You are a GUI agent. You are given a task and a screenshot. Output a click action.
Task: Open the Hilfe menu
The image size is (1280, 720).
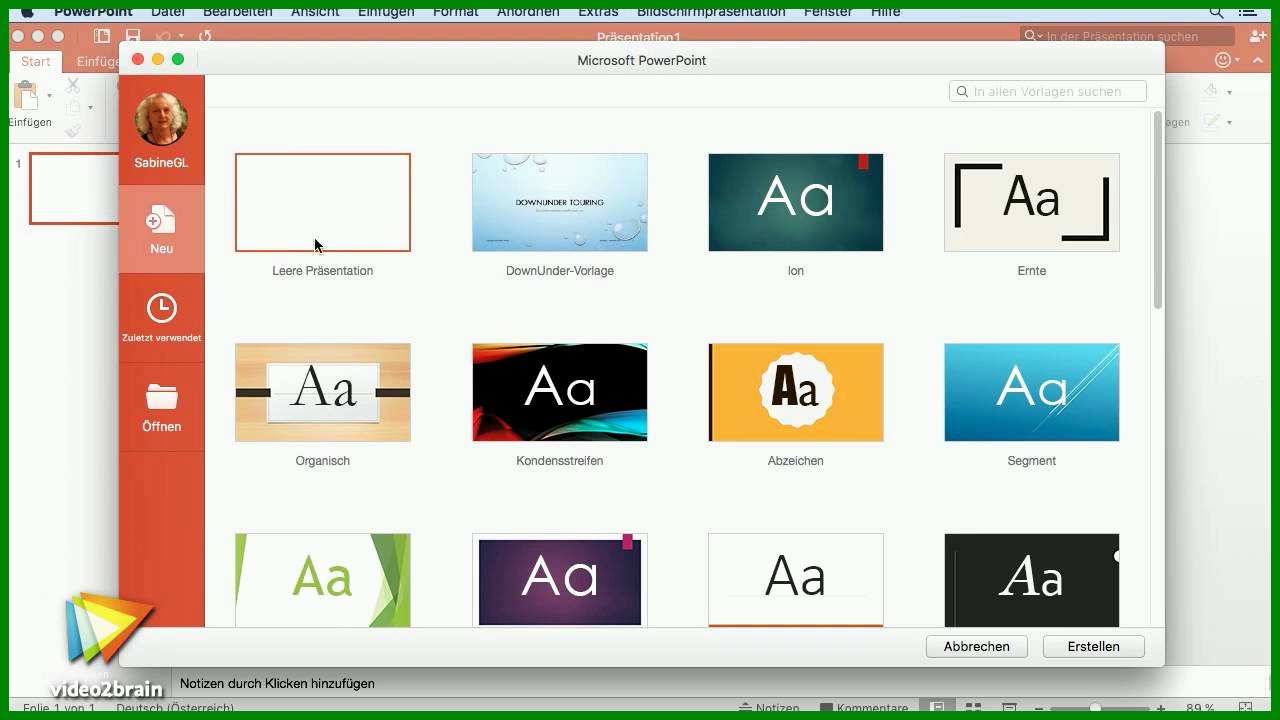886,11
